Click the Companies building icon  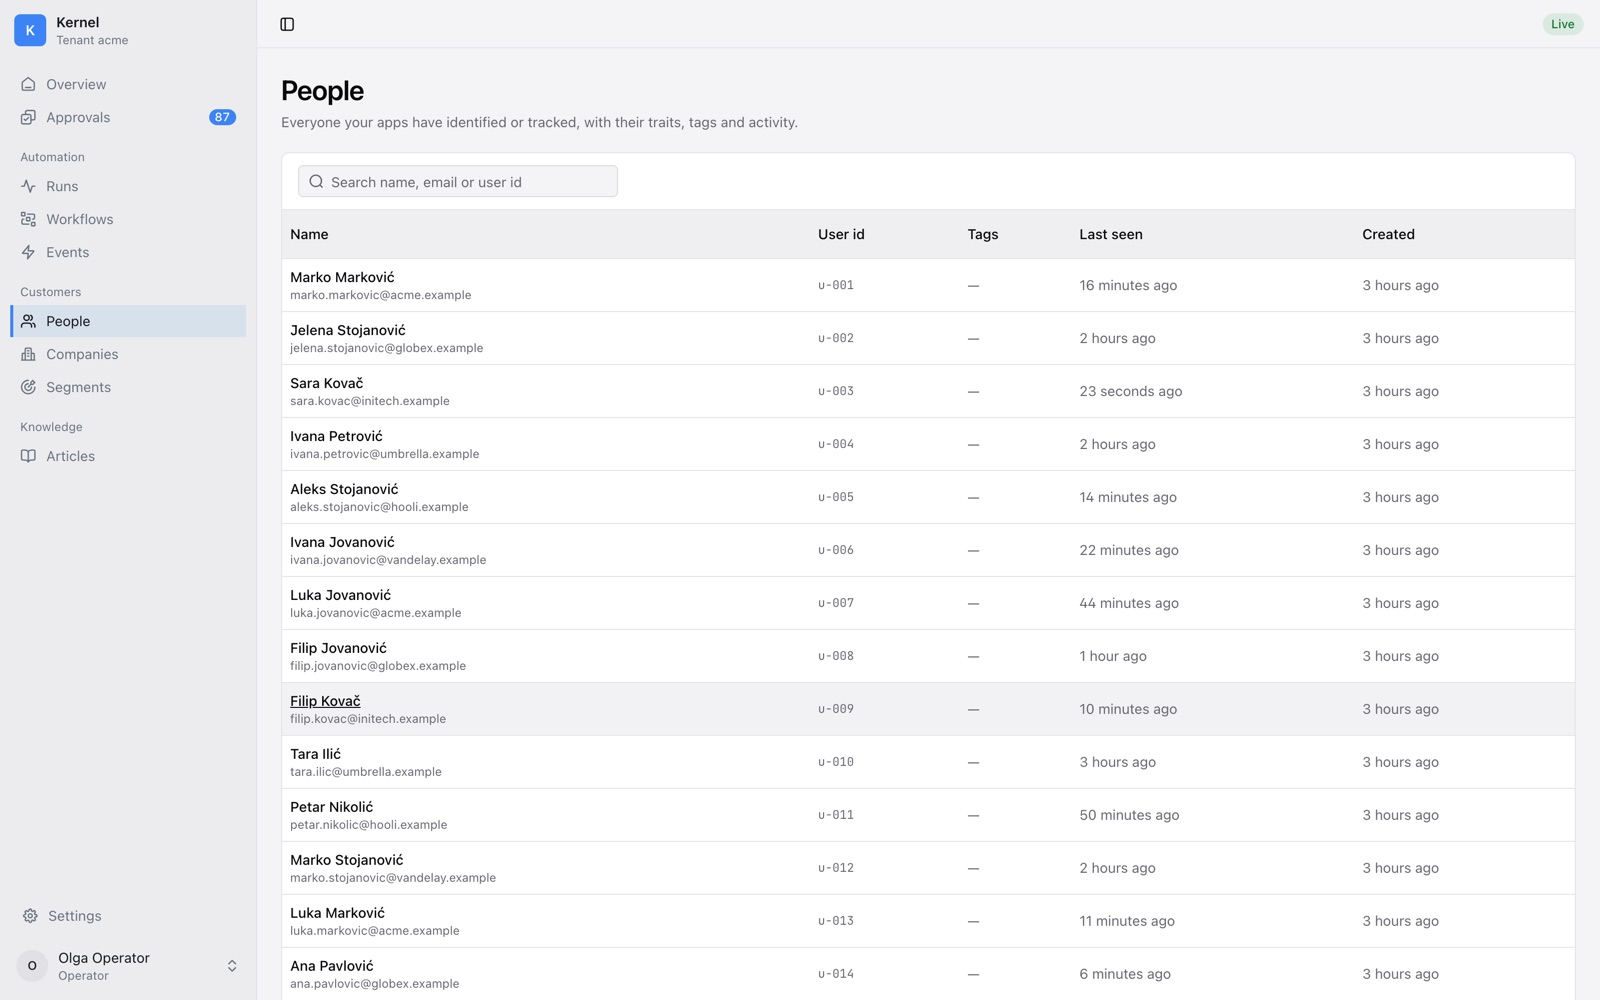(x=28, y=354)
